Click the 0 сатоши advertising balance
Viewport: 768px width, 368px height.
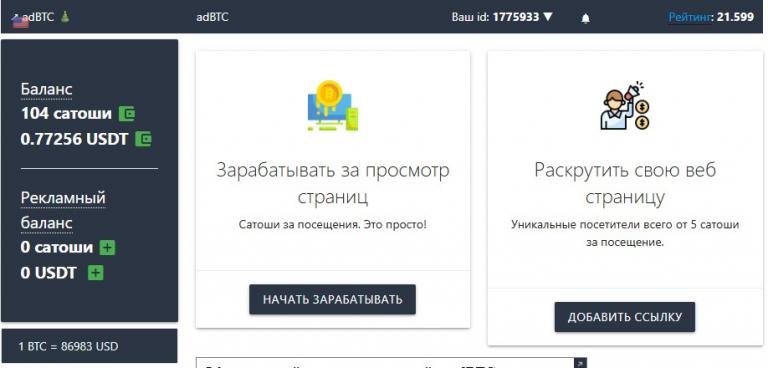[x=57, y=247]
